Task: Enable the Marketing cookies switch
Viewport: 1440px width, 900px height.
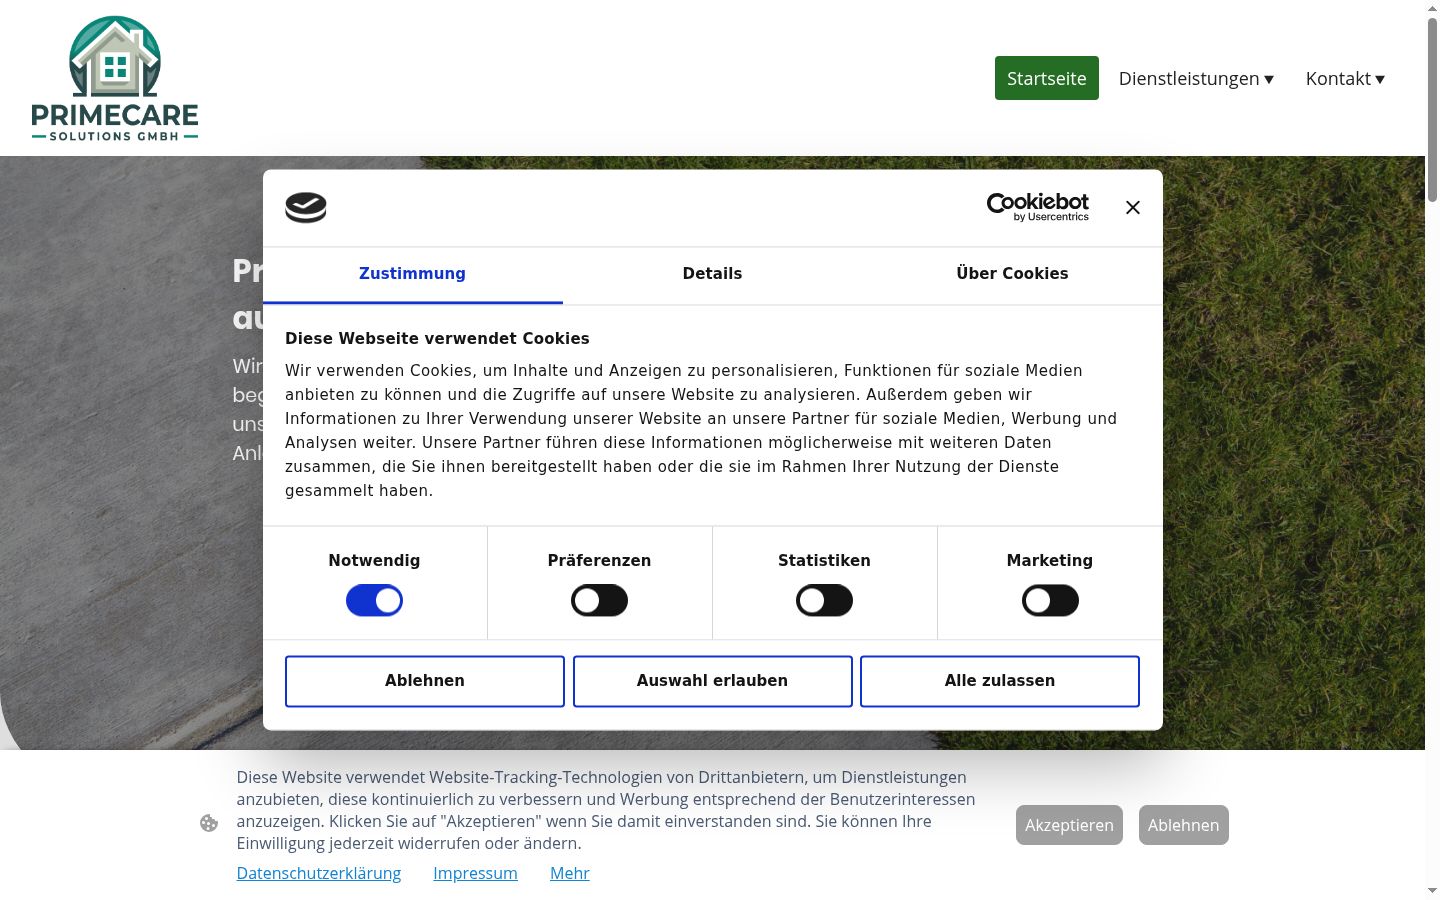Action: [x=1050, y=601]
